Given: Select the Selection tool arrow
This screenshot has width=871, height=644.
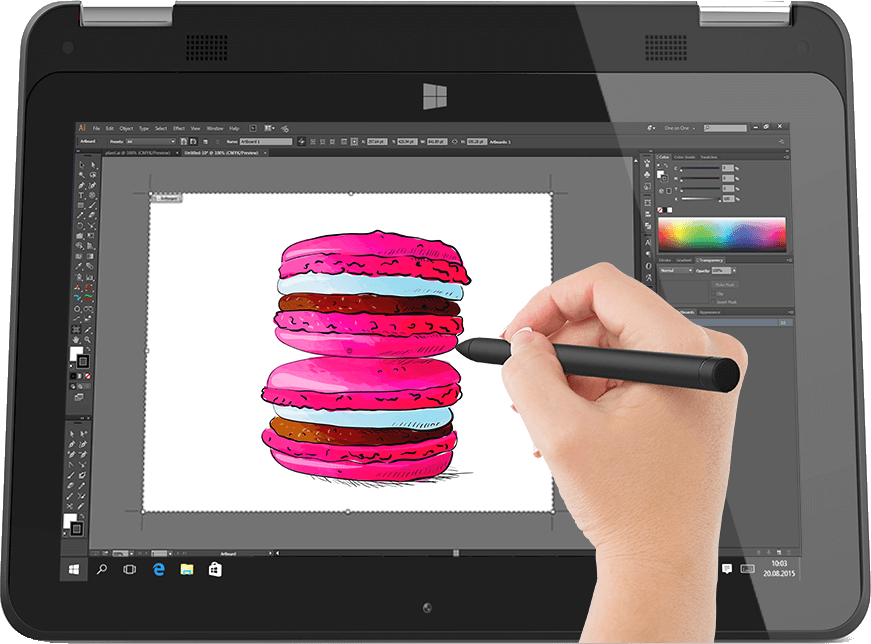Looking at the screenshot, I should (x=82, y=164).
